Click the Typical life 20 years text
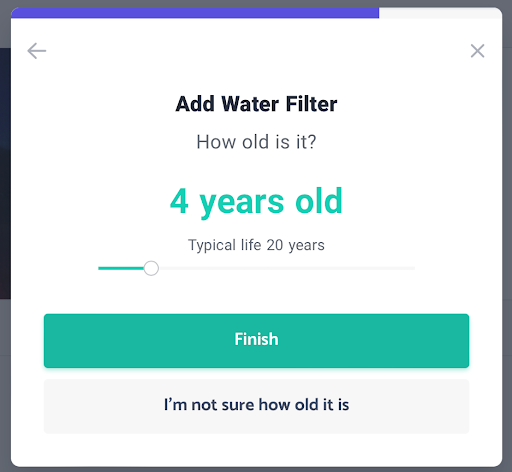The width and height of the screenshot is (512, 472). pos(256,245)
